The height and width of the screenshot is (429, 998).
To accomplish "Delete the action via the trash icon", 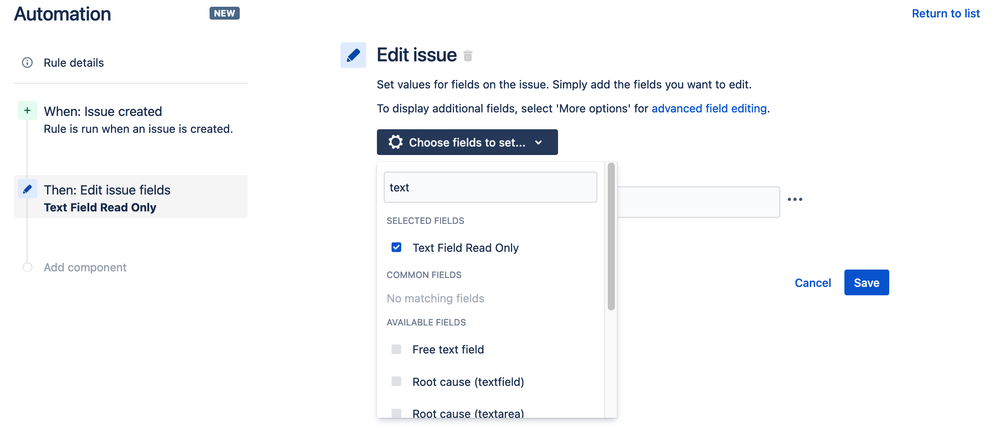I will pos(468,56).
